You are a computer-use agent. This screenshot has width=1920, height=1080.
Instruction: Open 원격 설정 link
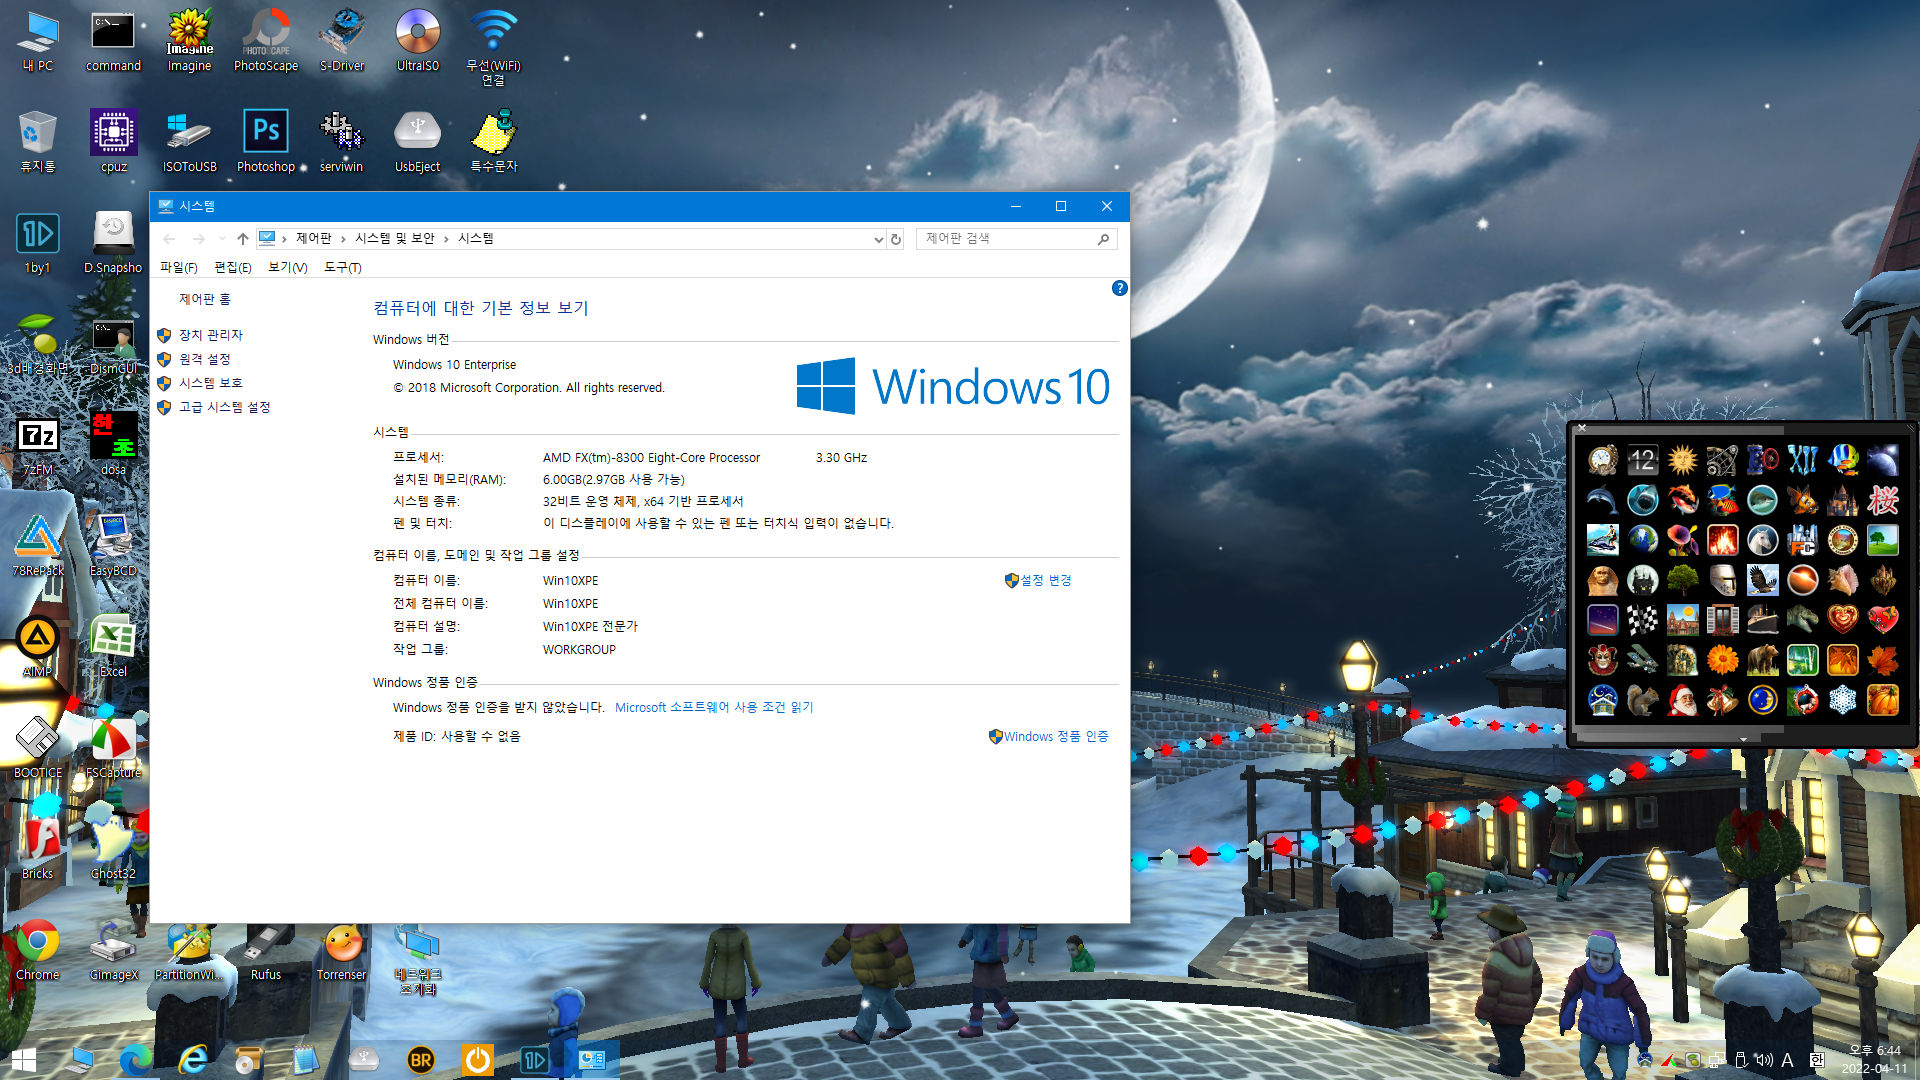tap(204, 359)
